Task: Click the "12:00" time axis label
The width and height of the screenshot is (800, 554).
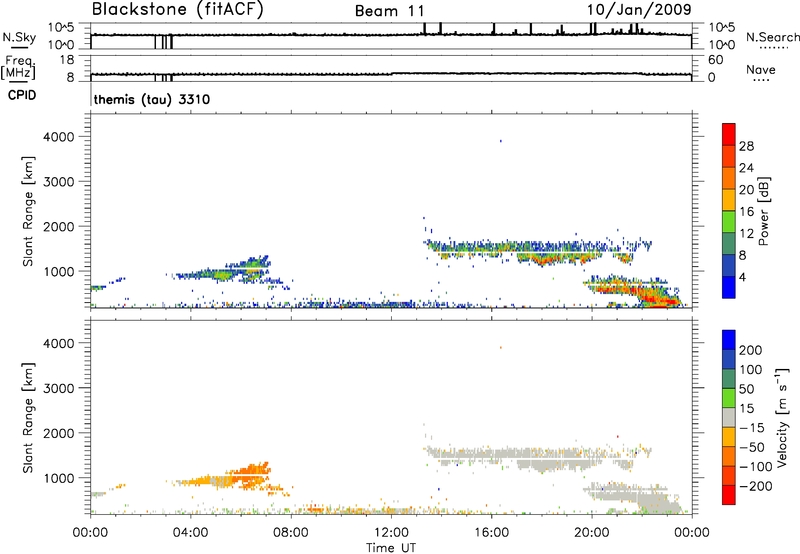Action: (x=391, y=533)
